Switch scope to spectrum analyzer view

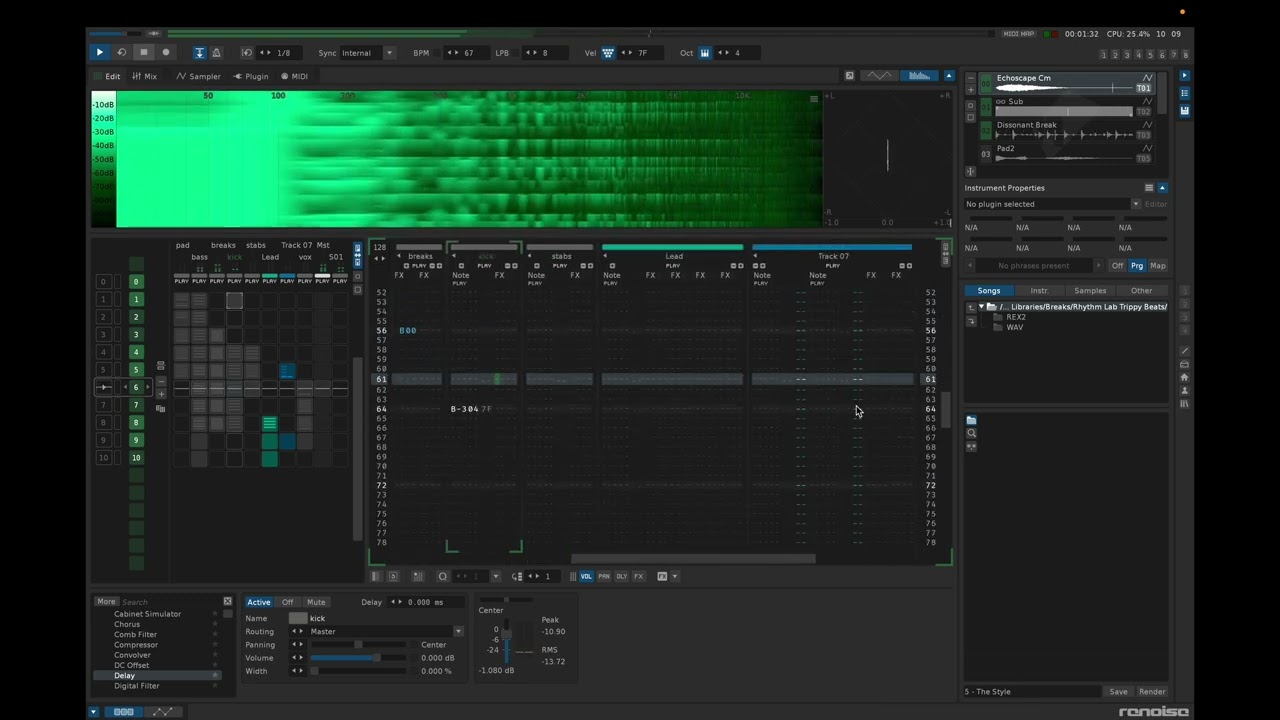click(x=918, y=76)
